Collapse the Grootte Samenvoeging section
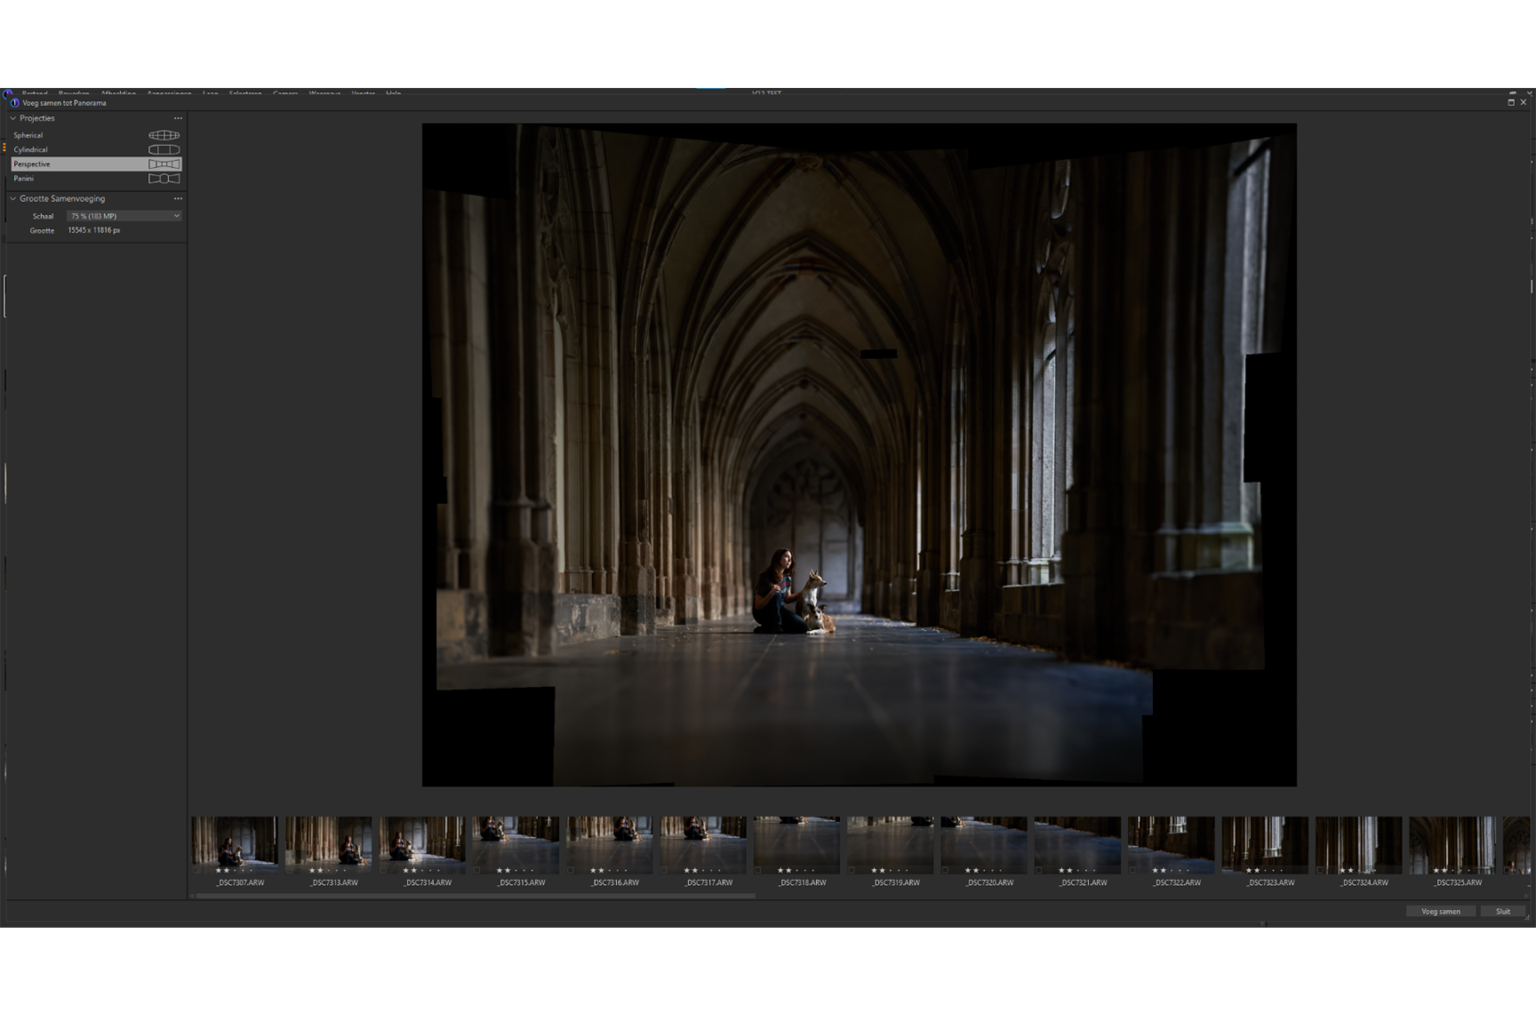 coord(13,199)
